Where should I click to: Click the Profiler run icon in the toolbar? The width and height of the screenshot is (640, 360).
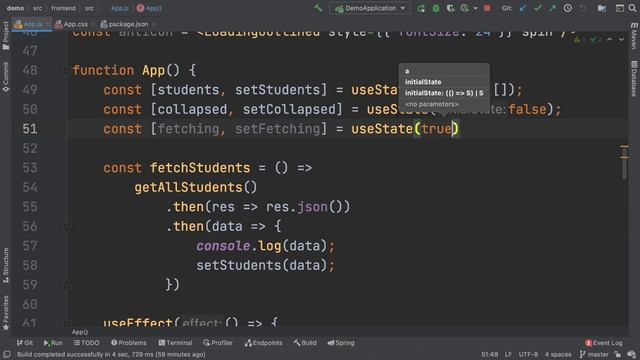click(464, 8)
